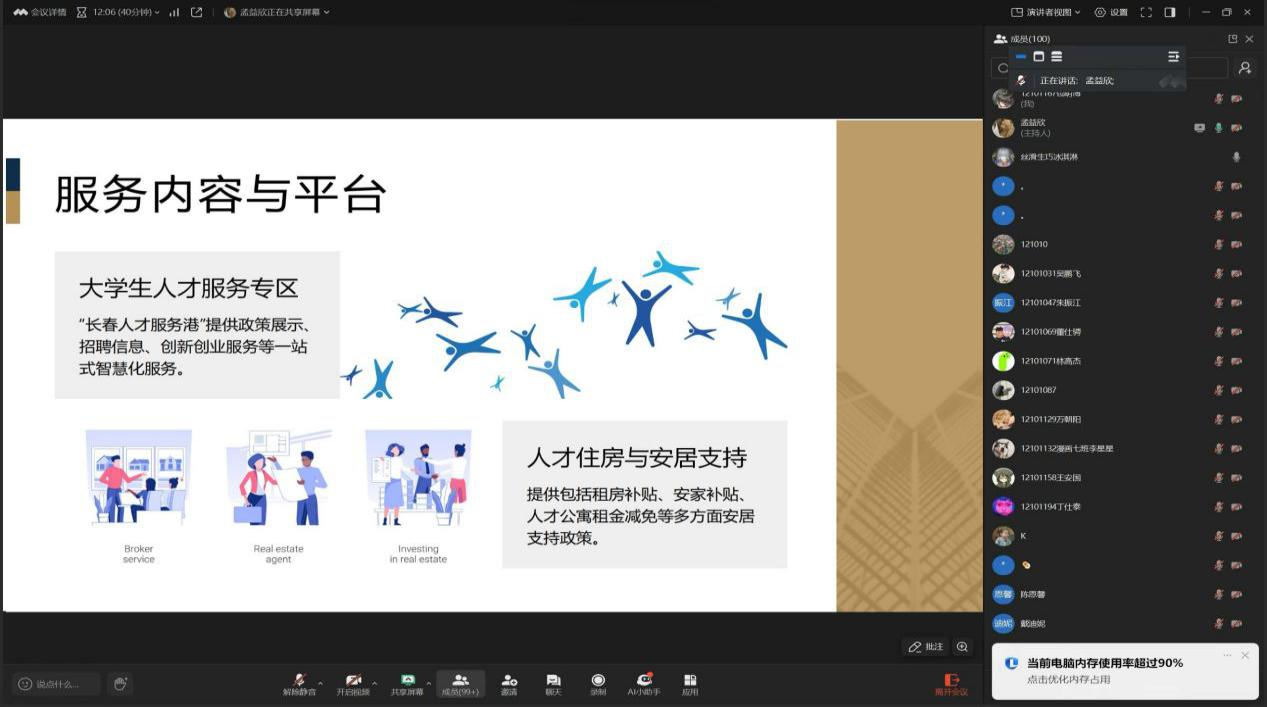Viewport: 1267px width, 707px height.
Task: Open the AI小助手 assistant
Action: [x=644, y=680]
